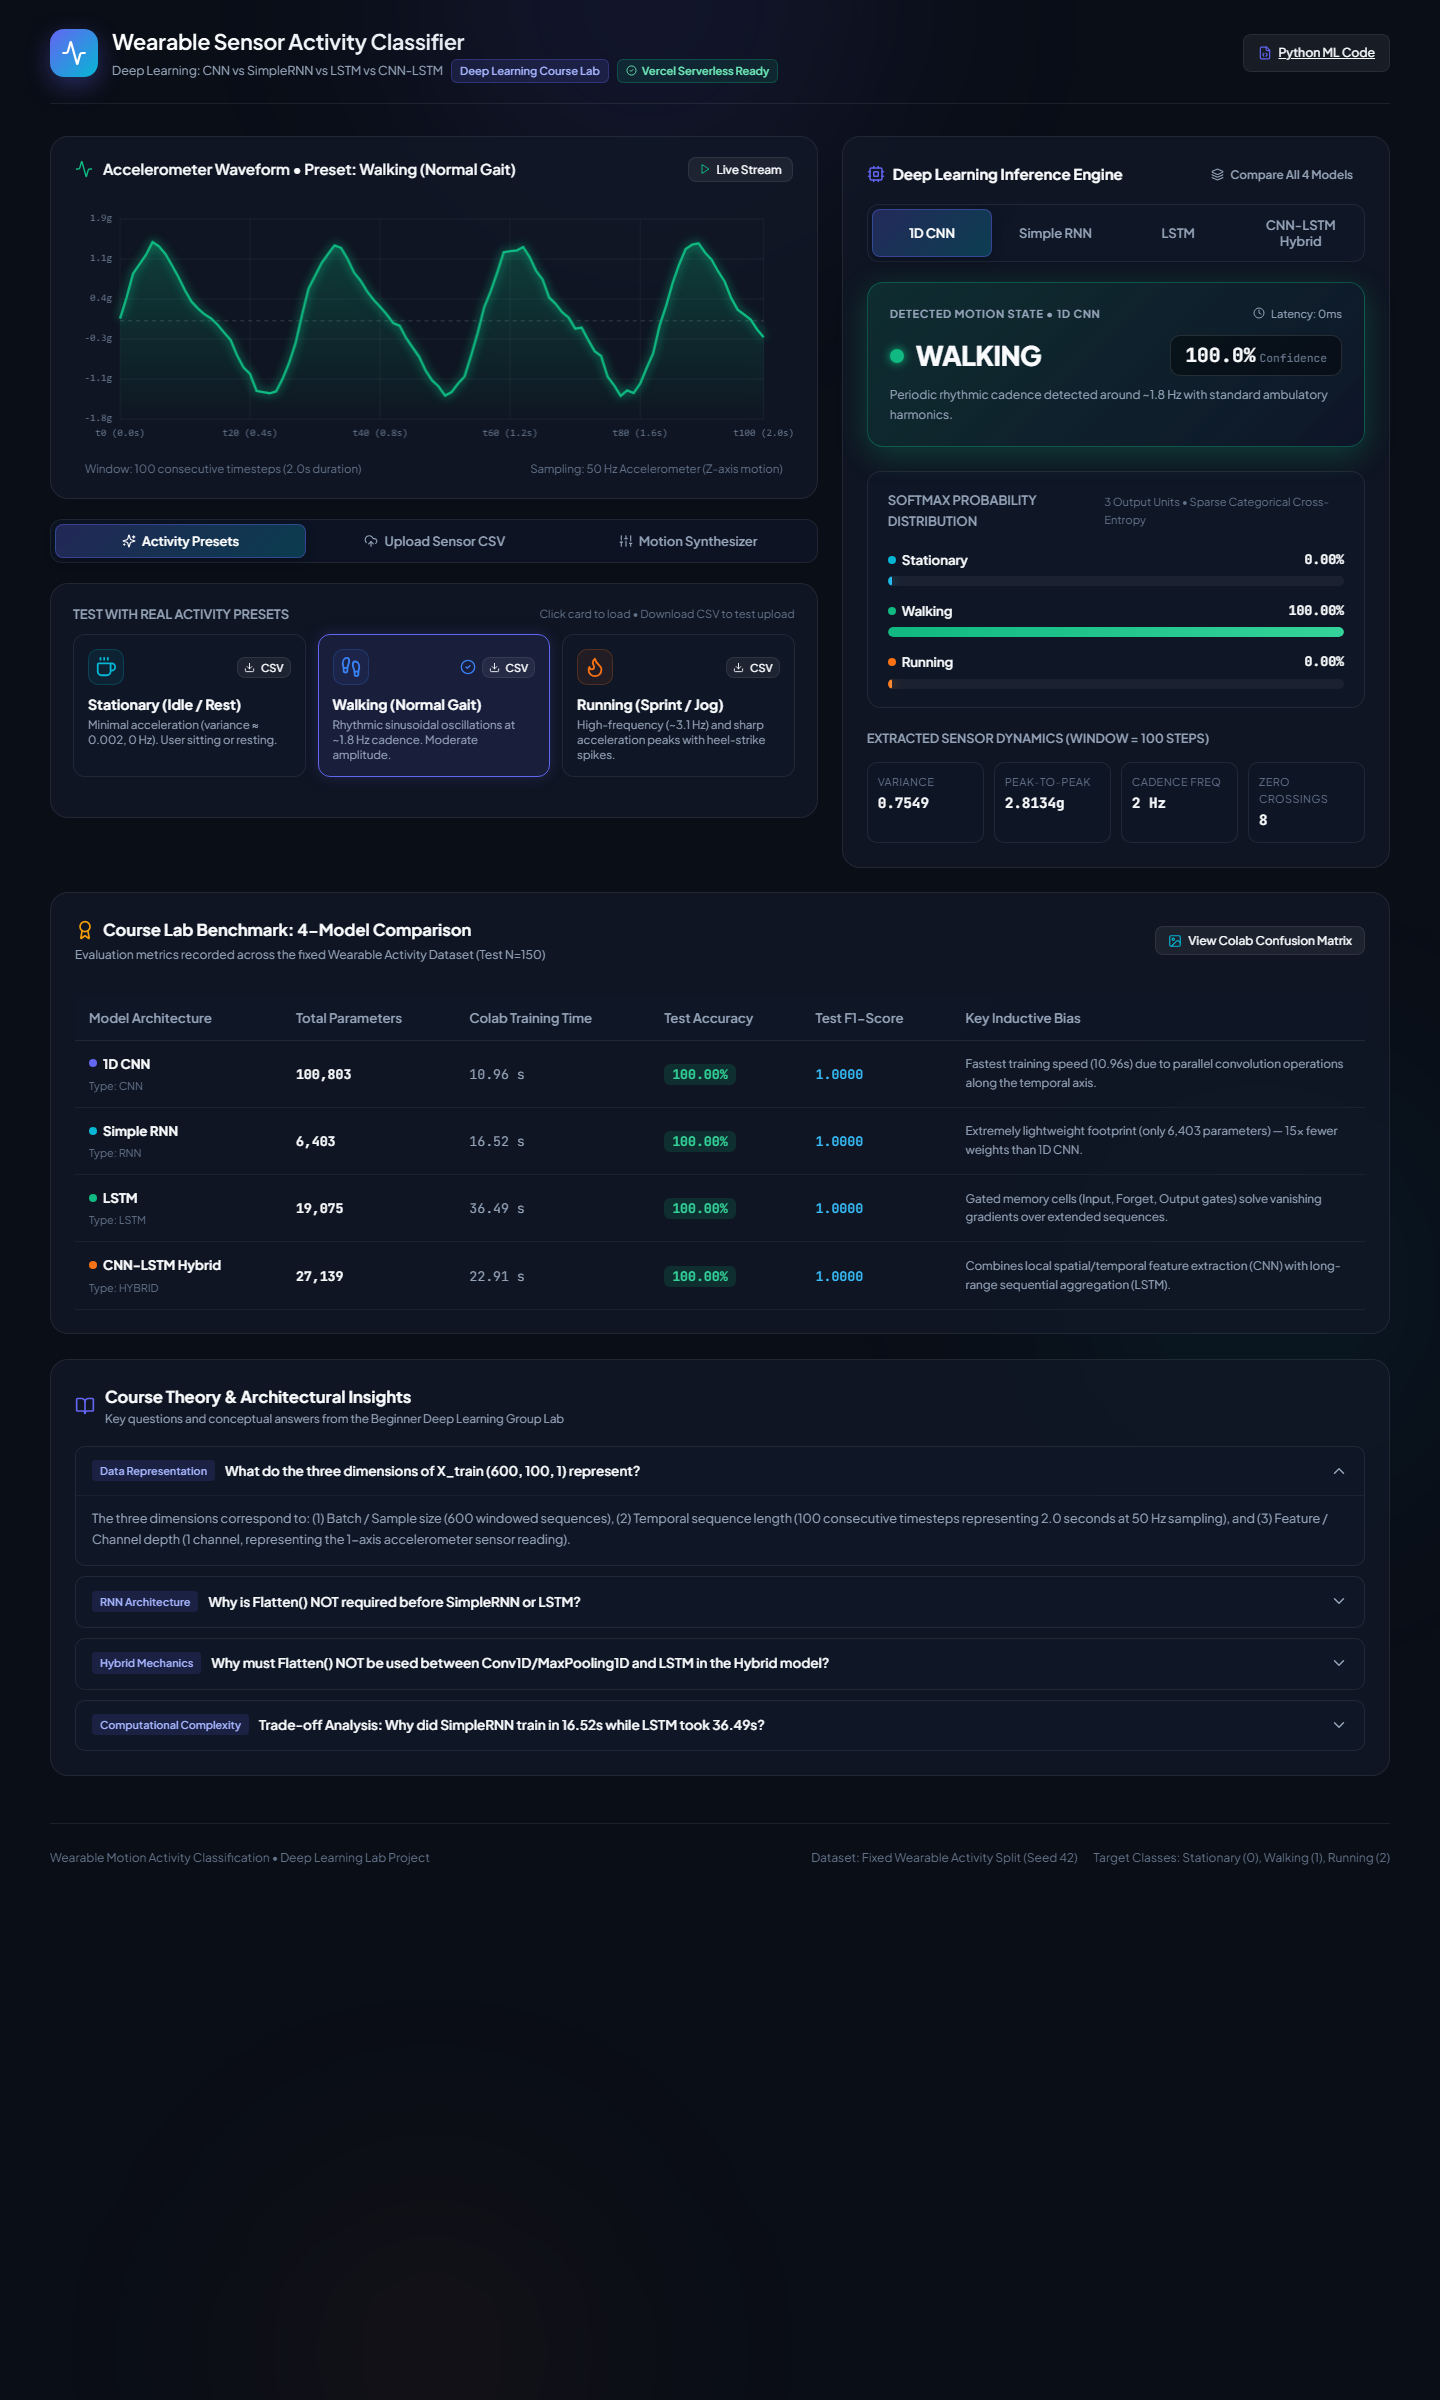Expand the Flatten() before SimpleRNN question

click(x=720, y=1602)
